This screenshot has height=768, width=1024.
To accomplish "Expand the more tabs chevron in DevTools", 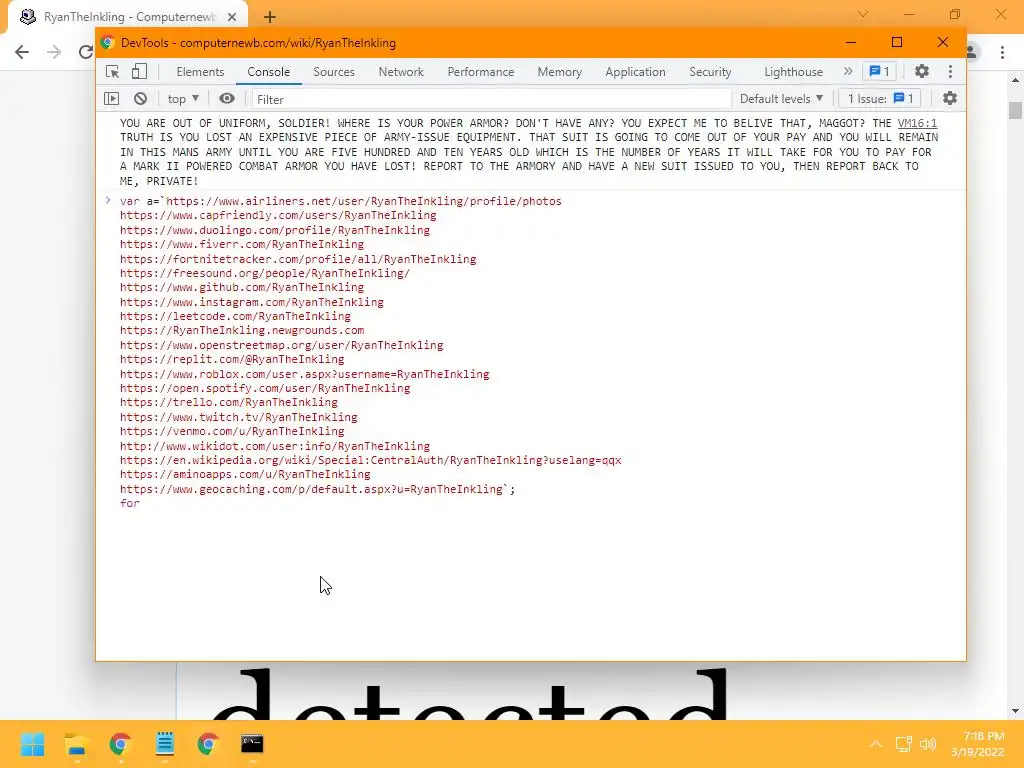I will [848, 71].
